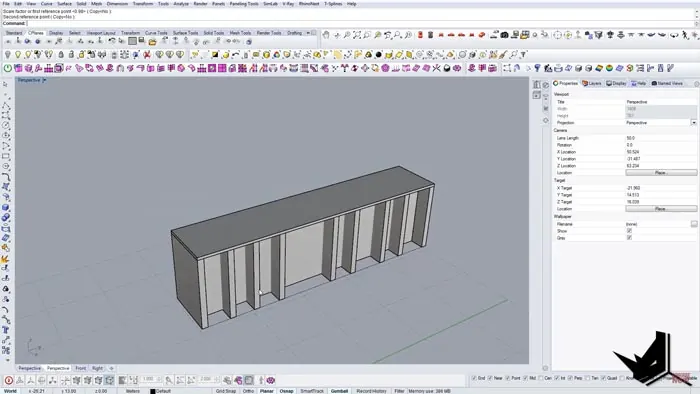Toggle the Perp osnap checkbox
The height and width of the screenshot is (394, 700).
(x=570, y=378)
